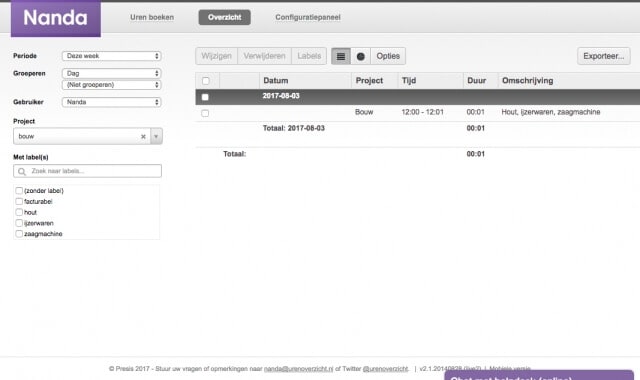The image size is (640, 380).
Task: Open the Opties button
Action: (388, 56)
